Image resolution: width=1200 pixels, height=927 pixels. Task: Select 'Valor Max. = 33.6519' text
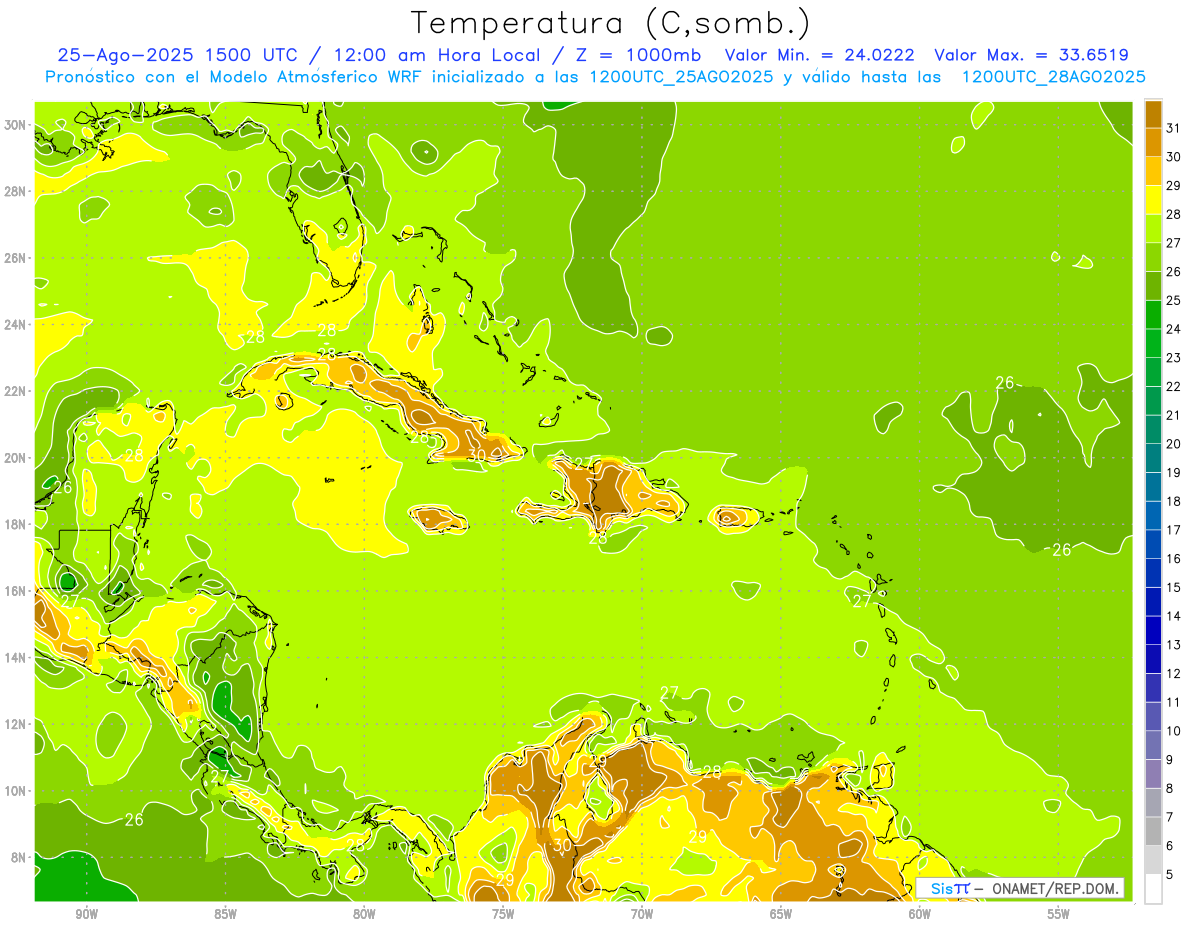click(1031, 55)
